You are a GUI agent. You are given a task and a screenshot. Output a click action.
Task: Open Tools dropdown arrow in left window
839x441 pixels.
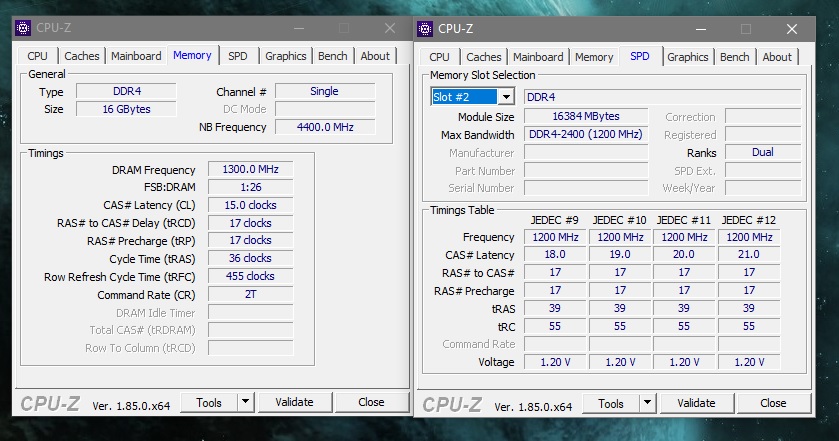tap(246, 402)
